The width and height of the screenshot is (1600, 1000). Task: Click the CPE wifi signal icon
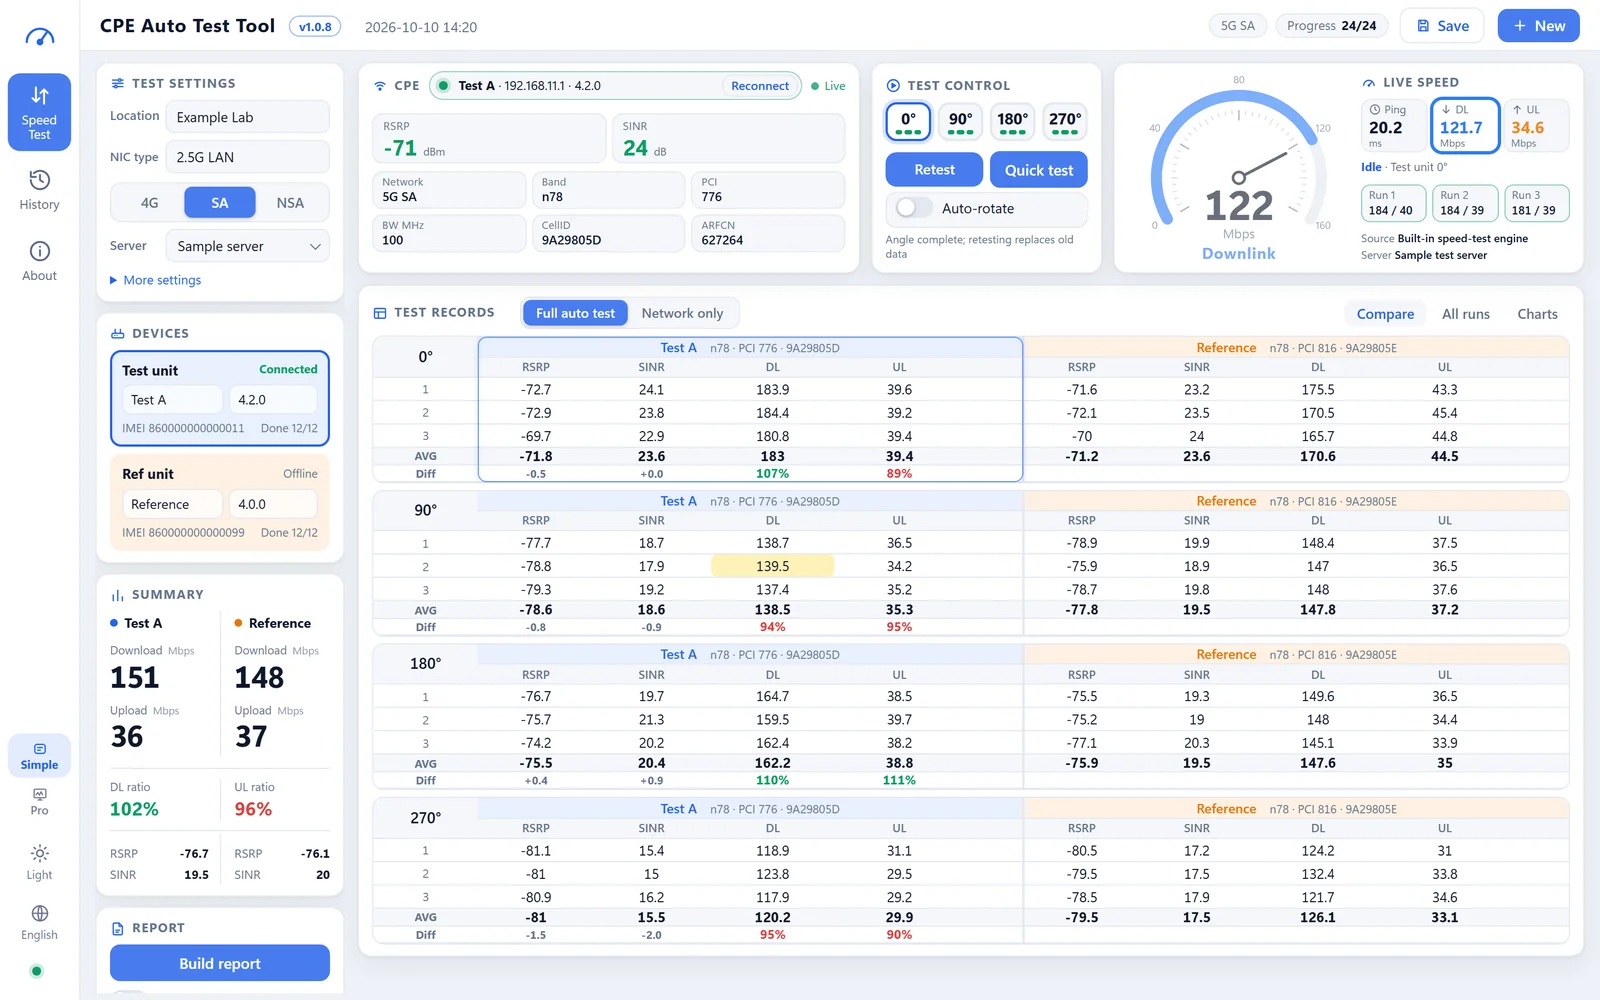(x=380, y=86)
